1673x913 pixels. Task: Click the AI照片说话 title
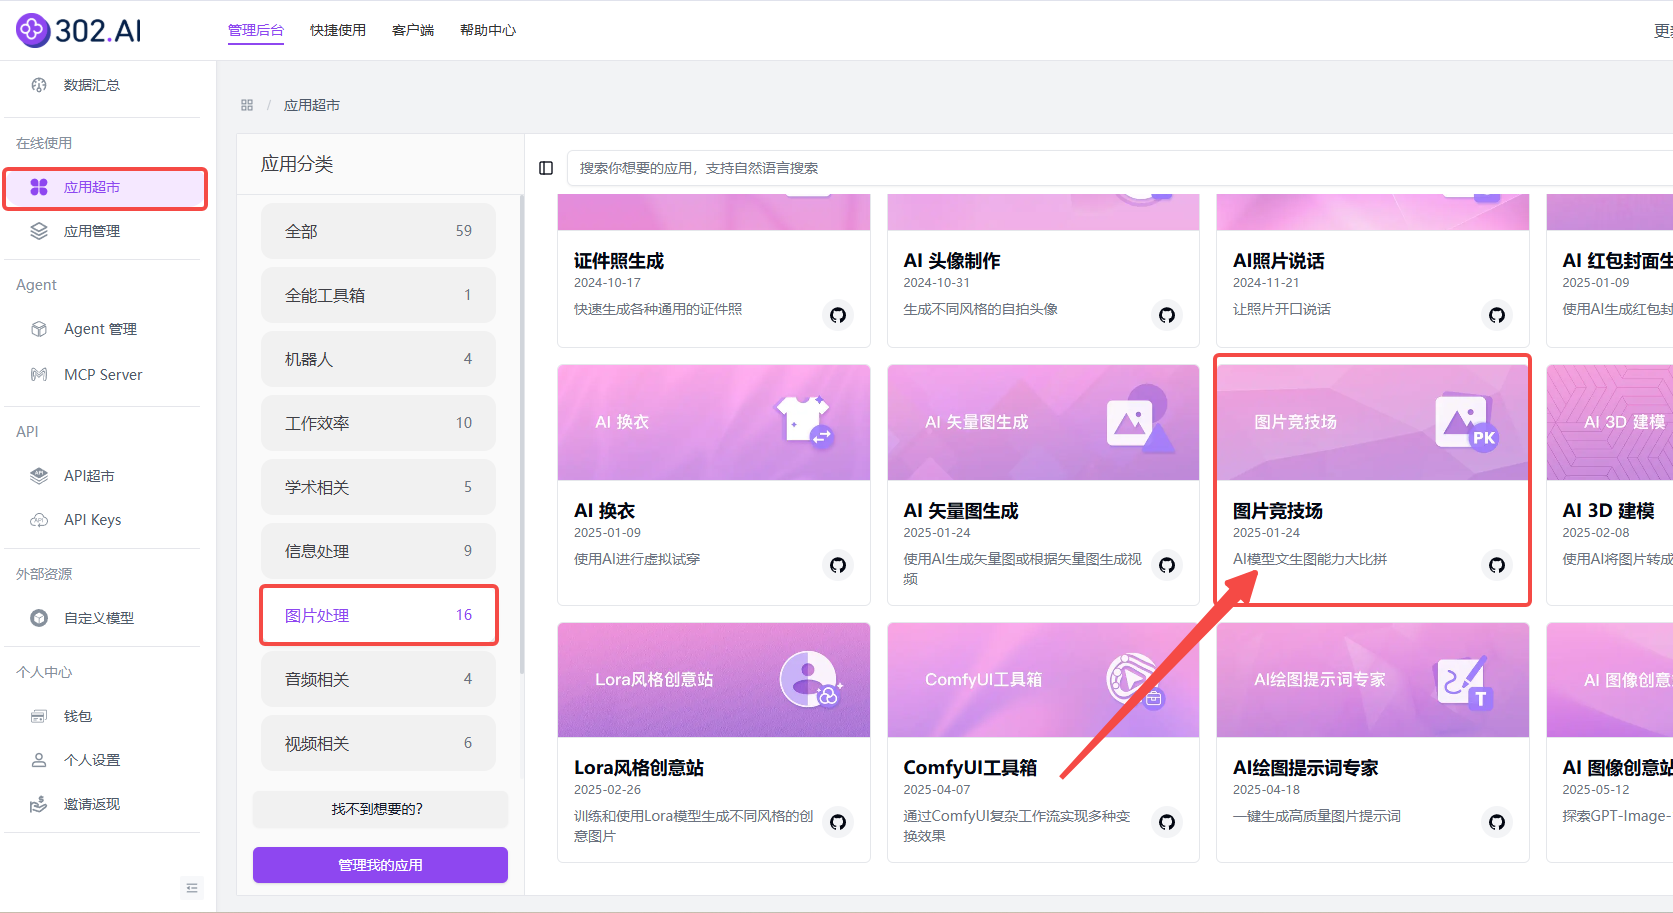[x=1279, y=261]
